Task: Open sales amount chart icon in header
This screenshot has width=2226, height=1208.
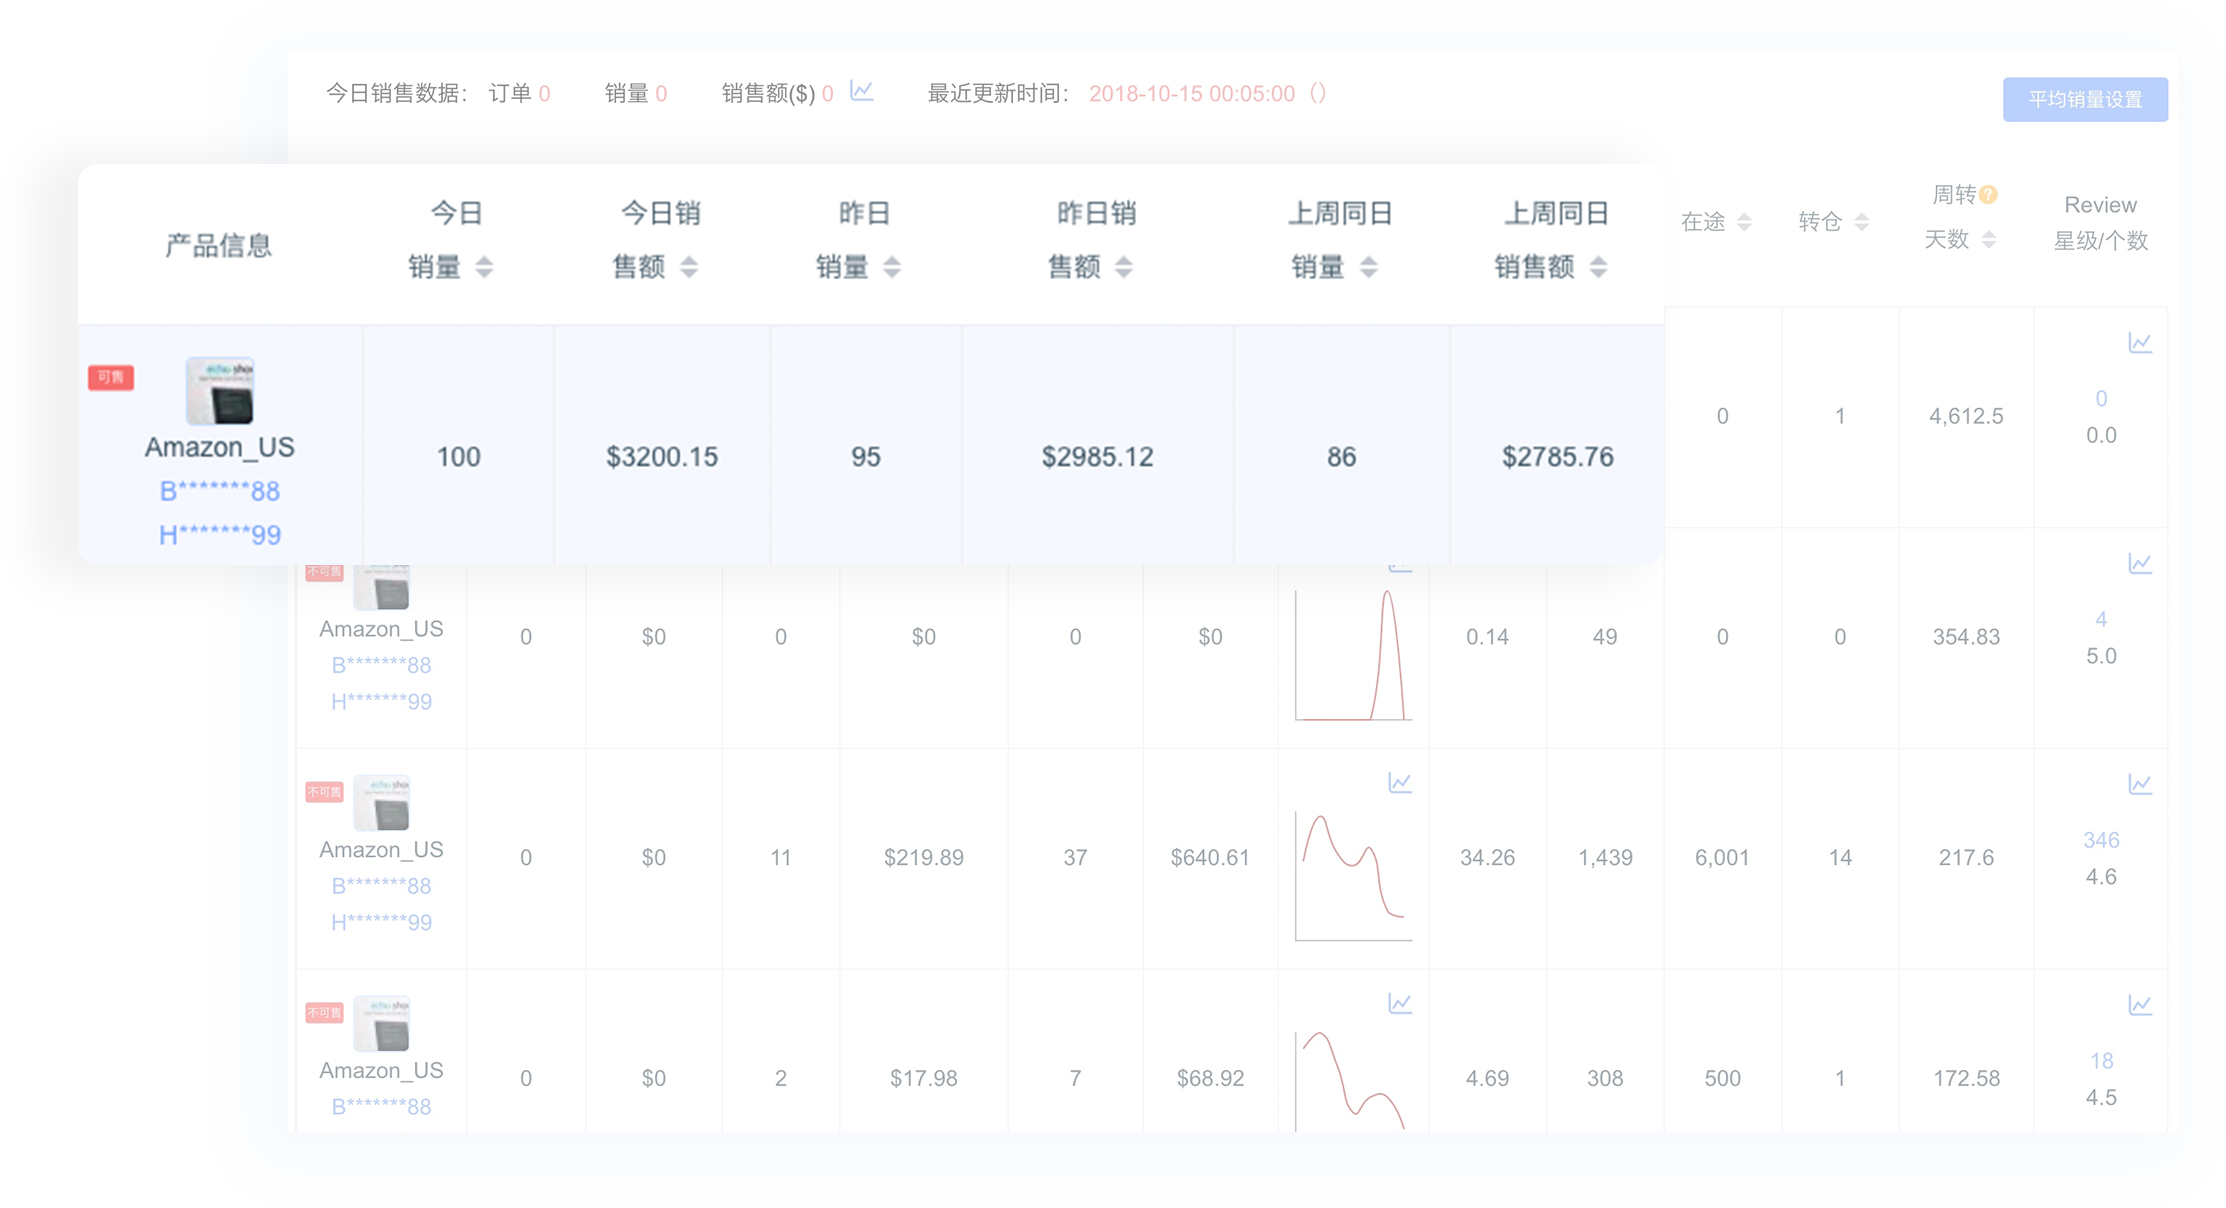Action: pyautogui.click(x=862, y=91)
